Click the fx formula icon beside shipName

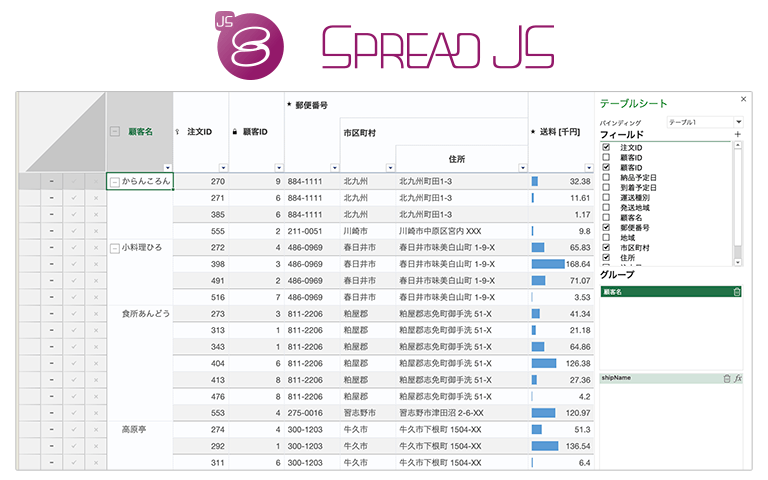pos(739,379)
